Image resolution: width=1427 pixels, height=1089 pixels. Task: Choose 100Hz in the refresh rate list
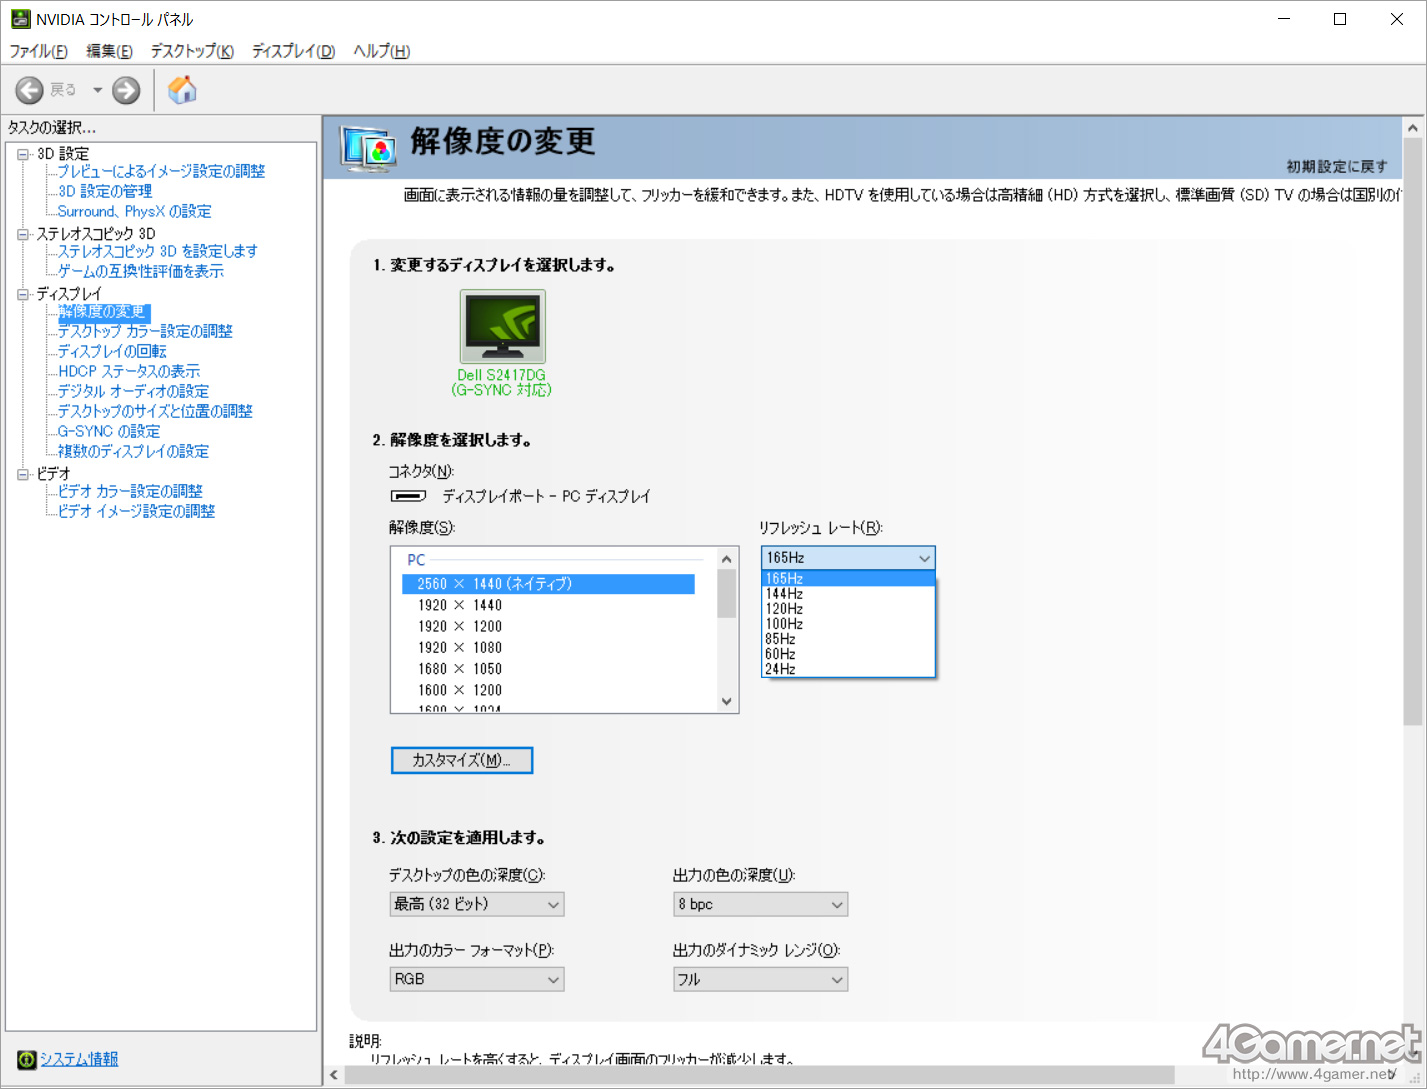point(848,624)
